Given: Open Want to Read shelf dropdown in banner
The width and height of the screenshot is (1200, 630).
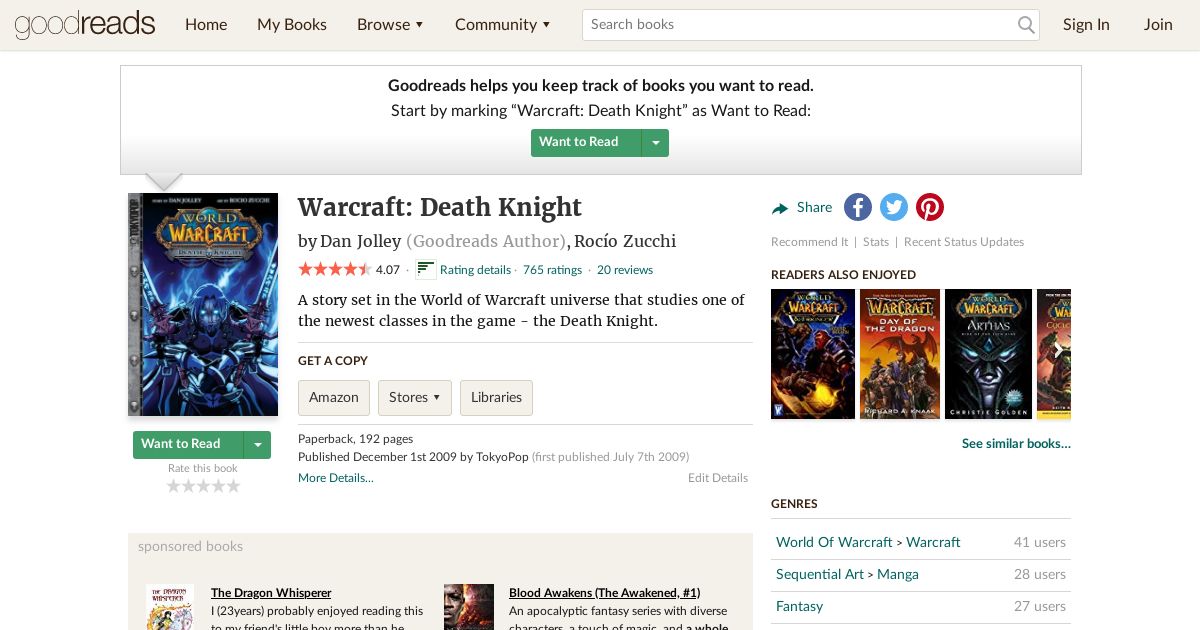Looking at the screenshot, I should click(655, 142).
